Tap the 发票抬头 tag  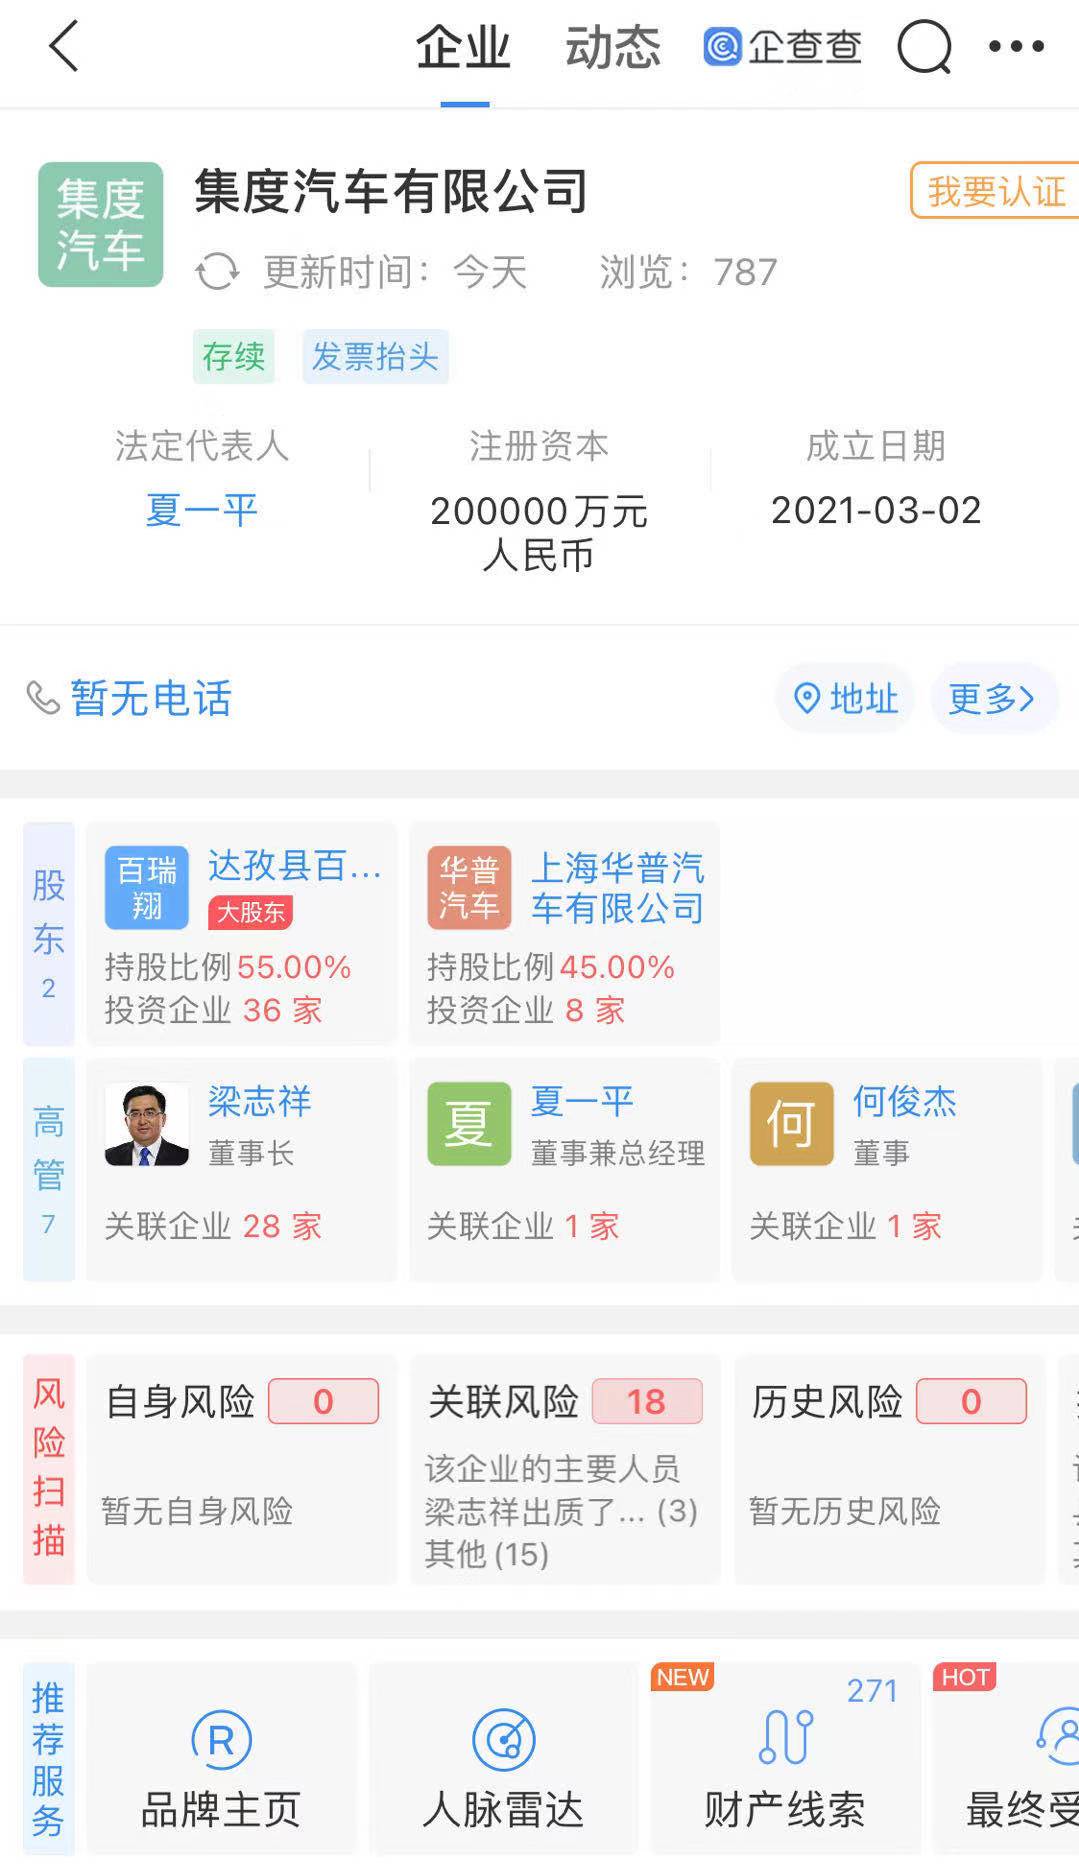(x=375, y=356)
